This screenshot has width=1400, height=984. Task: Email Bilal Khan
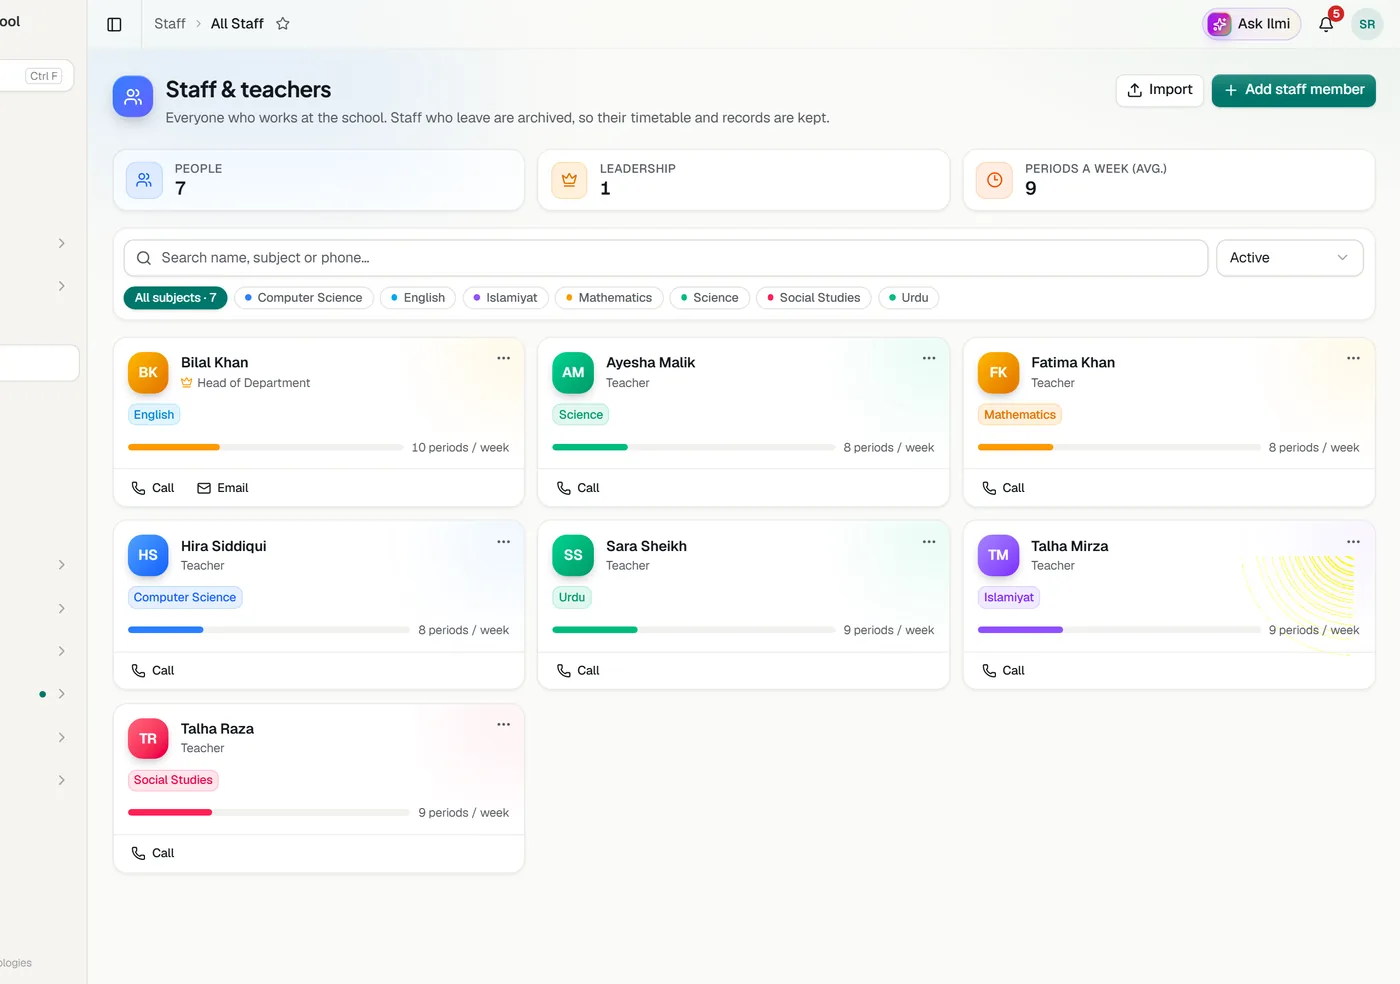tap(223, 488)
